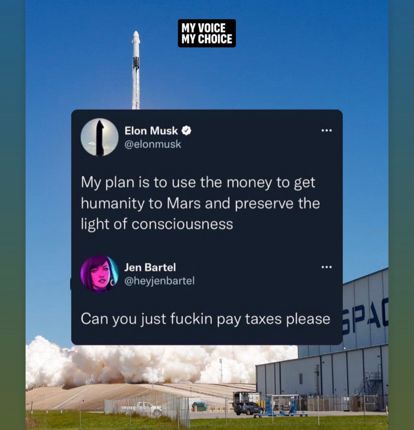Viewport: 414px width, 430px height.
Task: Click the verified checkmark badge
Action: pyautogui.click(x=186, y=131)
